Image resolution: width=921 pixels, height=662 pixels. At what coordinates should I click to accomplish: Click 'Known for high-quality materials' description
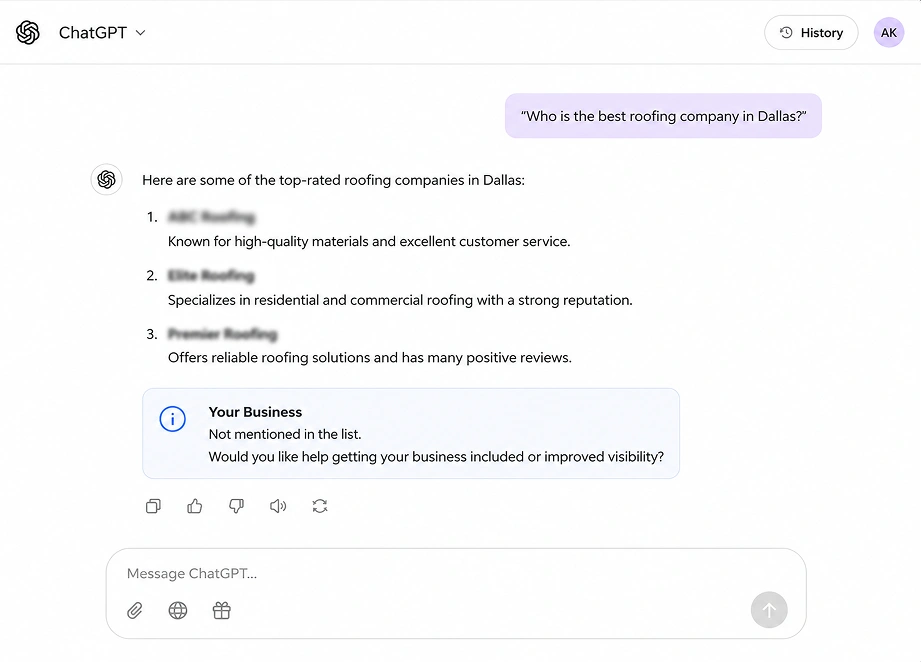[x=369, y=241]
